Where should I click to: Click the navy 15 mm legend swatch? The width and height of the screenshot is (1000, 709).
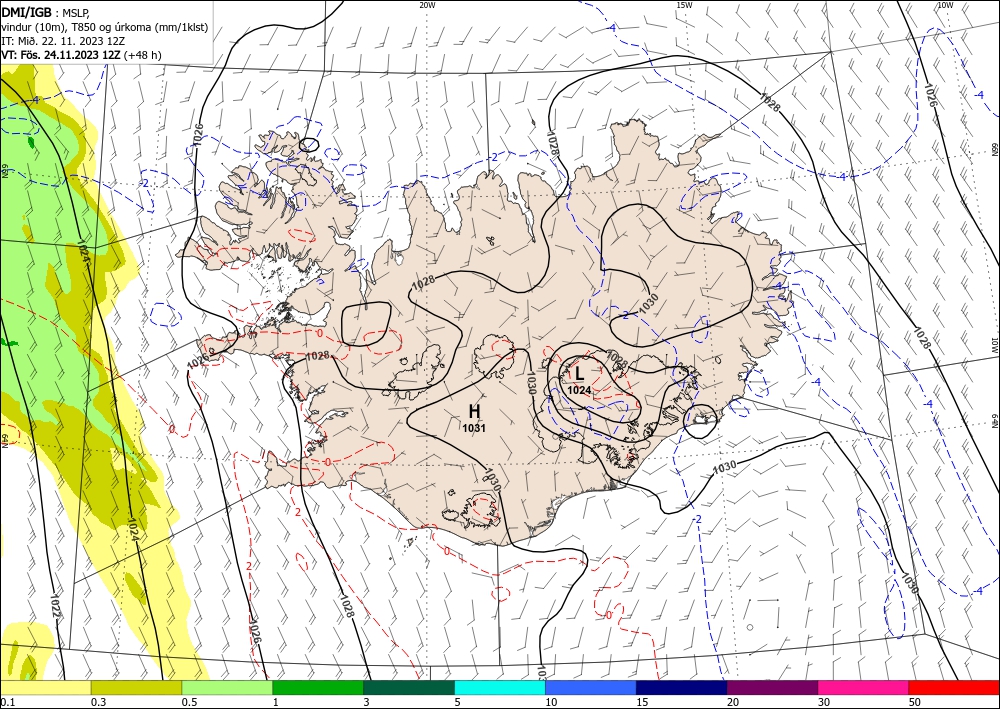point(682,688)
